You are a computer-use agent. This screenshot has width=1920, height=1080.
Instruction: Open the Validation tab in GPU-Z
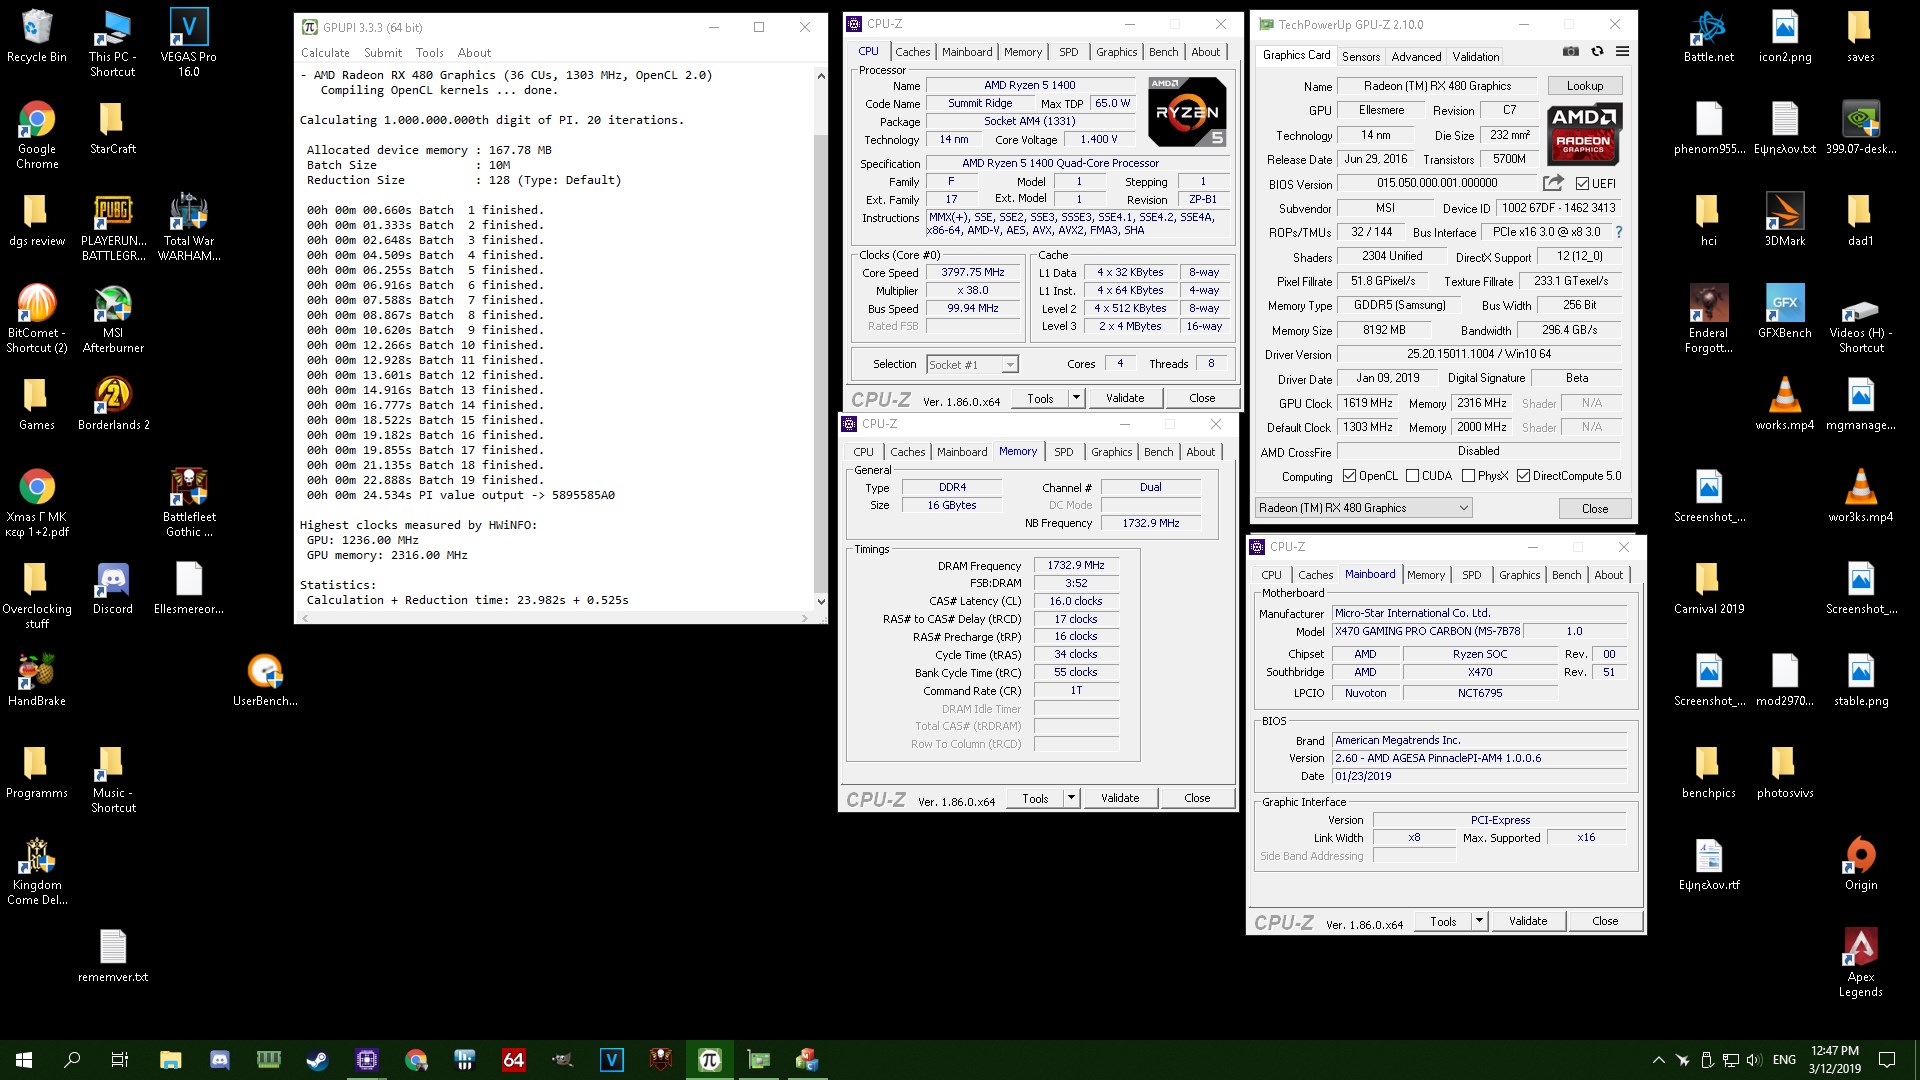point(1475,57)
